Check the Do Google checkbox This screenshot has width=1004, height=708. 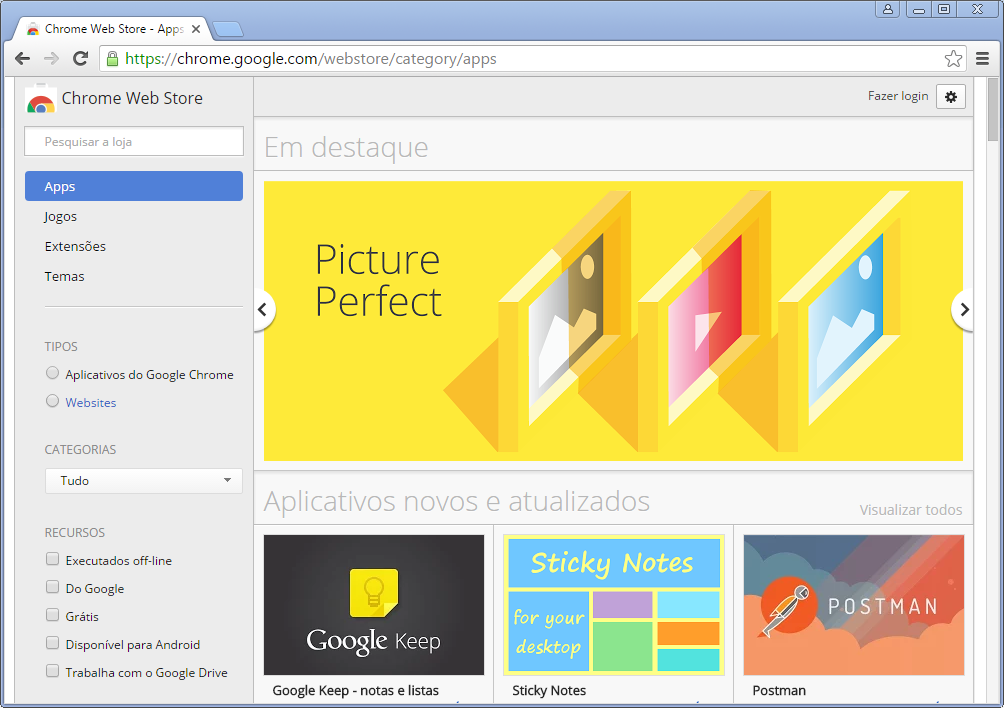coord(53,587)
